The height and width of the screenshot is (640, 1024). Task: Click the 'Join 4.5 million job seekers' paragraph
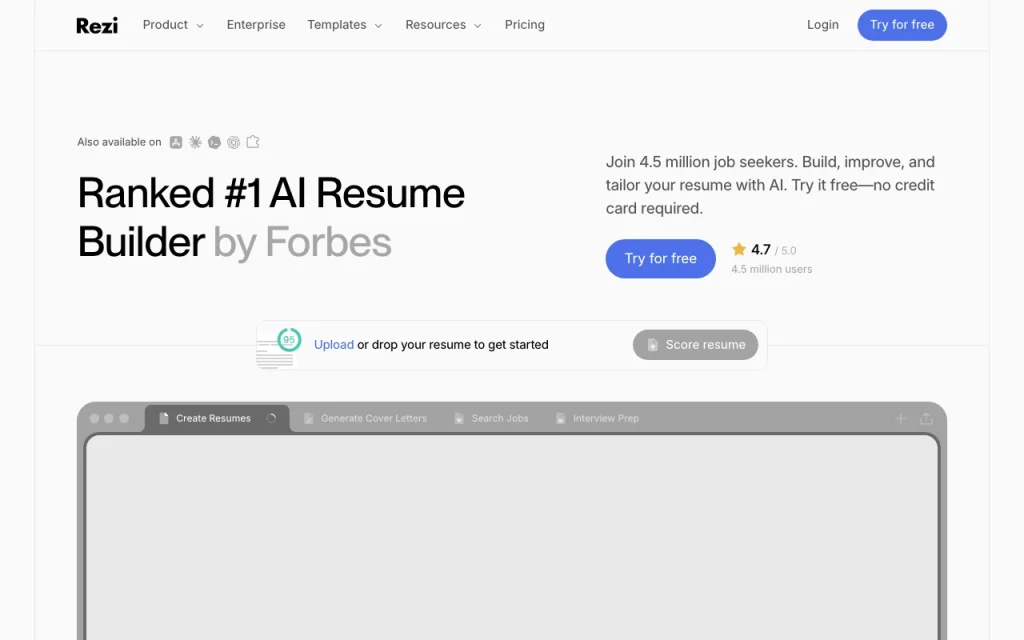pos(770,185)
